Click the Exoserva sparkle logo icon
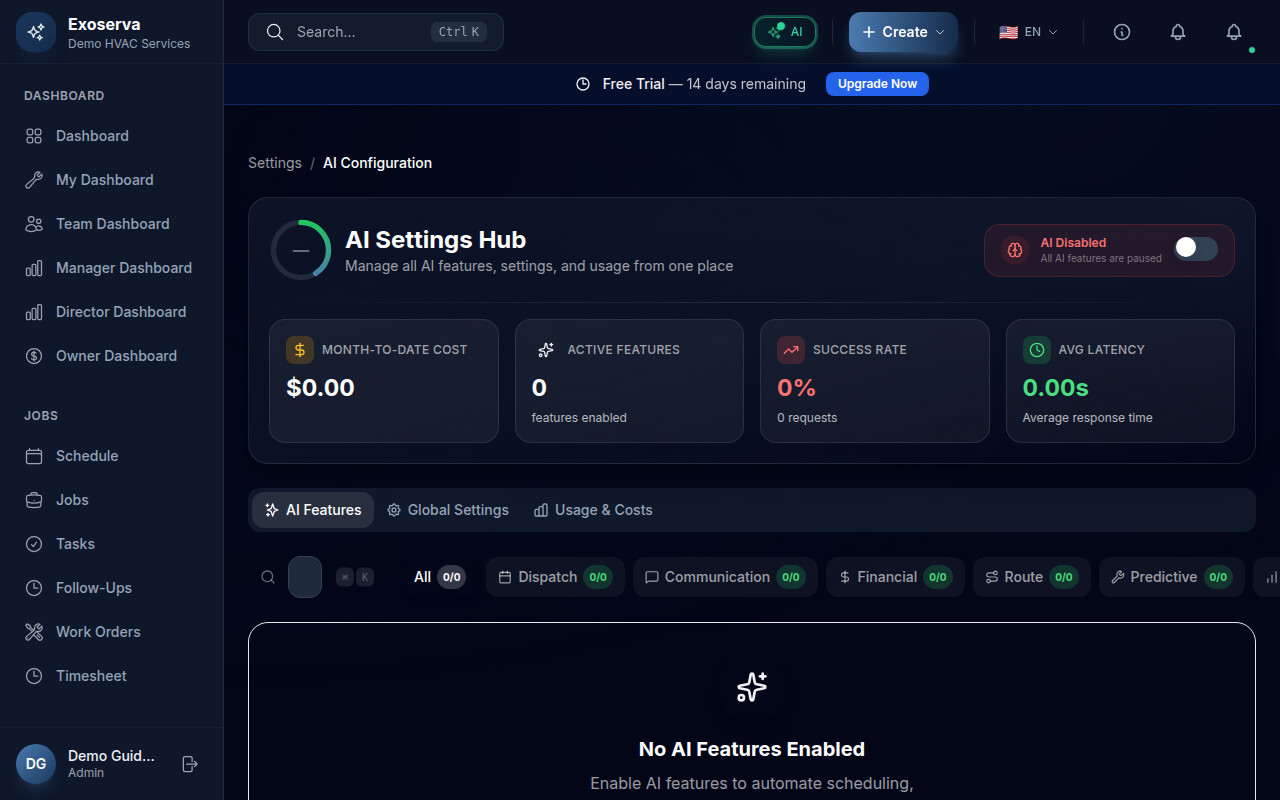The image size is (1280, 800). [36, 32]
